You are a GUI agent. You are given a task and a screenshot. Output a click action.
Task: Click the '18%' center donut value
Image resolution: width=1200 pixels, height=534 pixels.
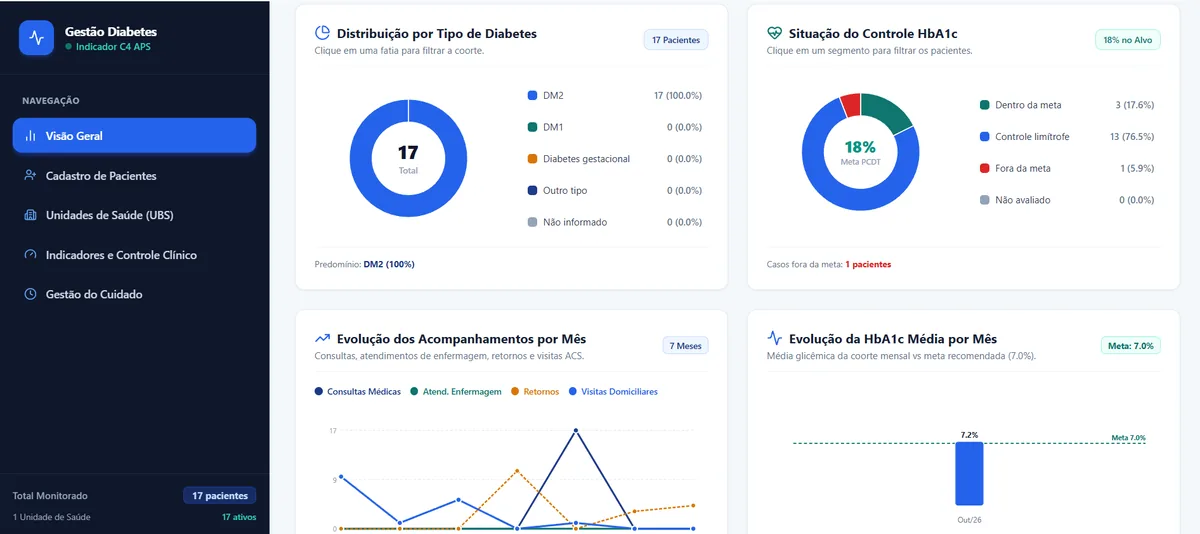click(x=860, y=147)
